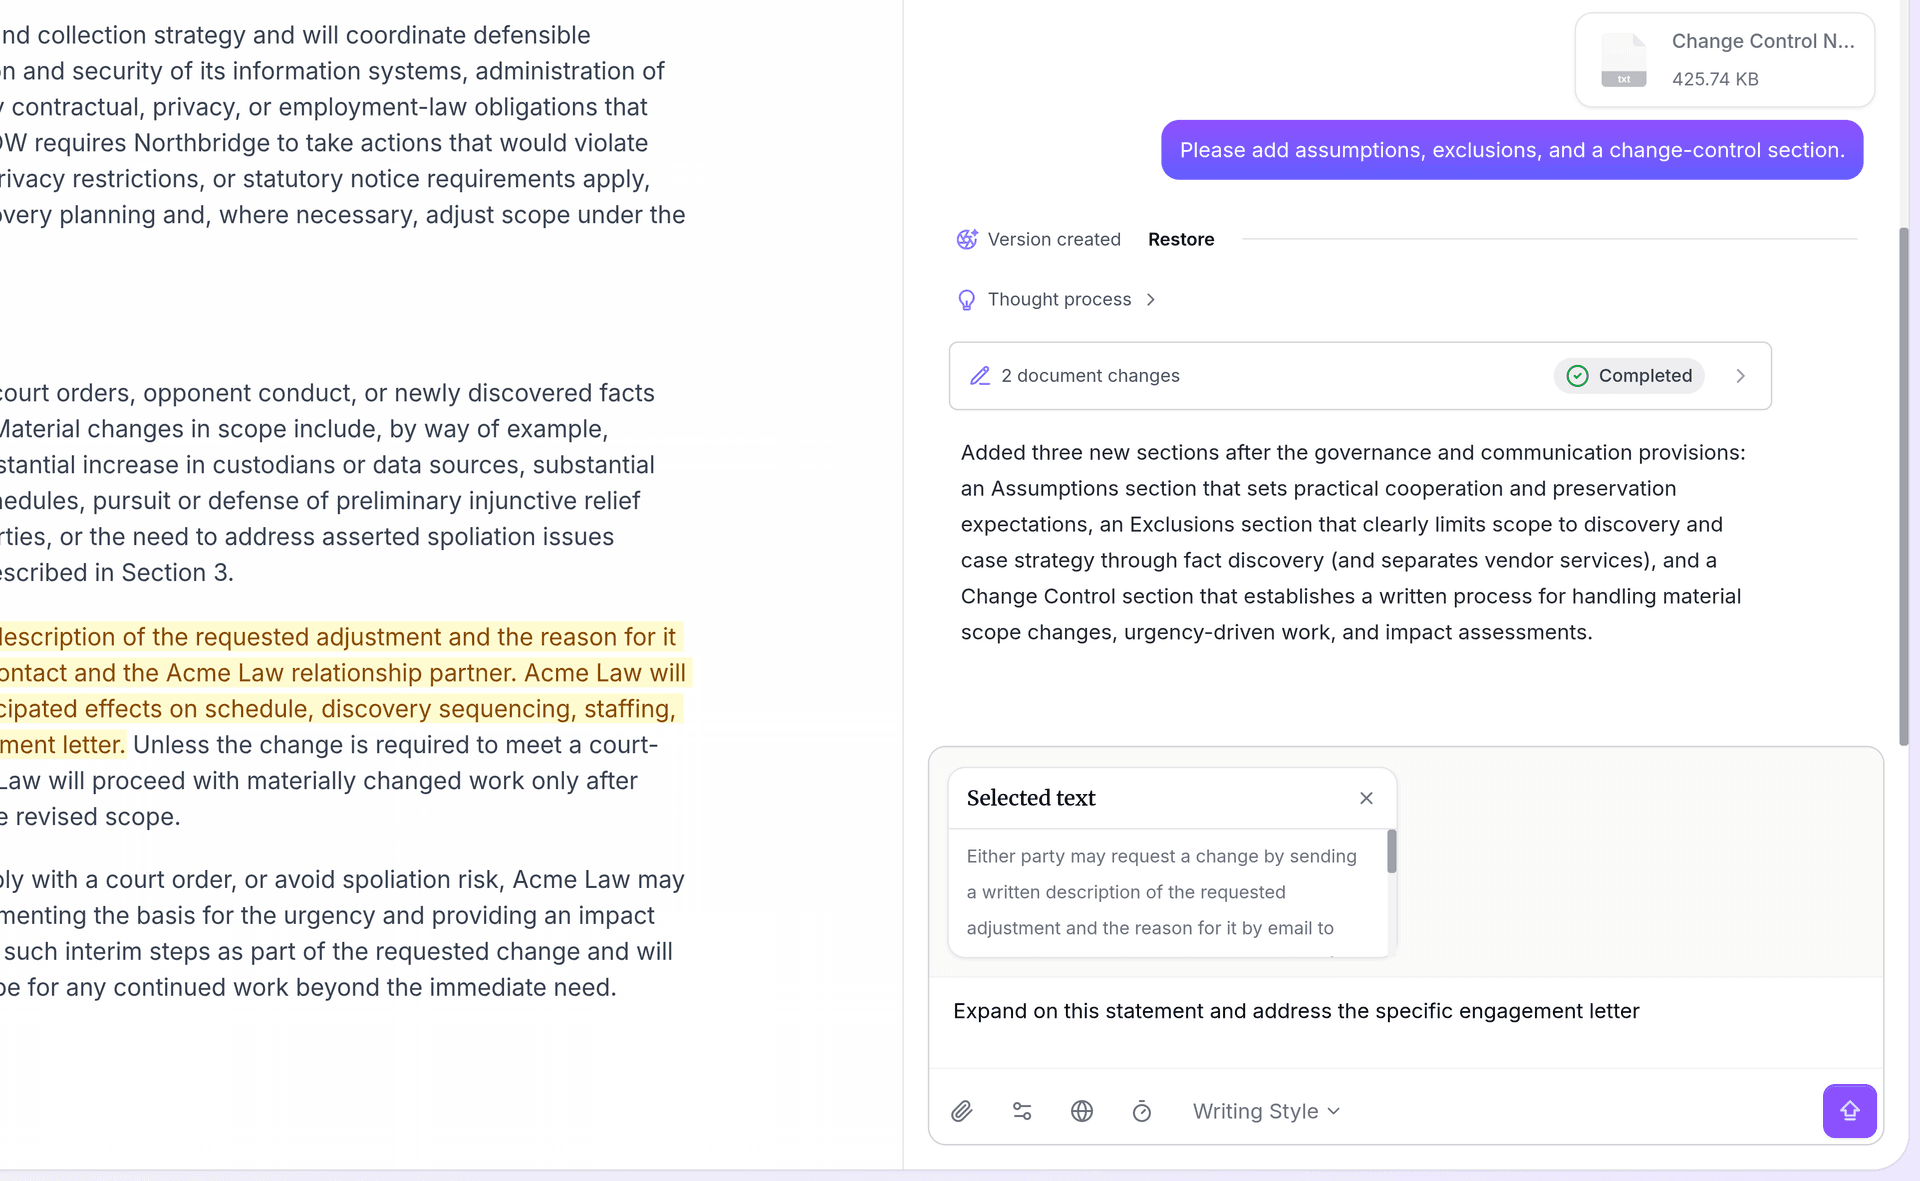This screenshot has height=1181, width=1920.
Task: Click the timer stopwatch icon
Action: click(x=1142, y=1111)
